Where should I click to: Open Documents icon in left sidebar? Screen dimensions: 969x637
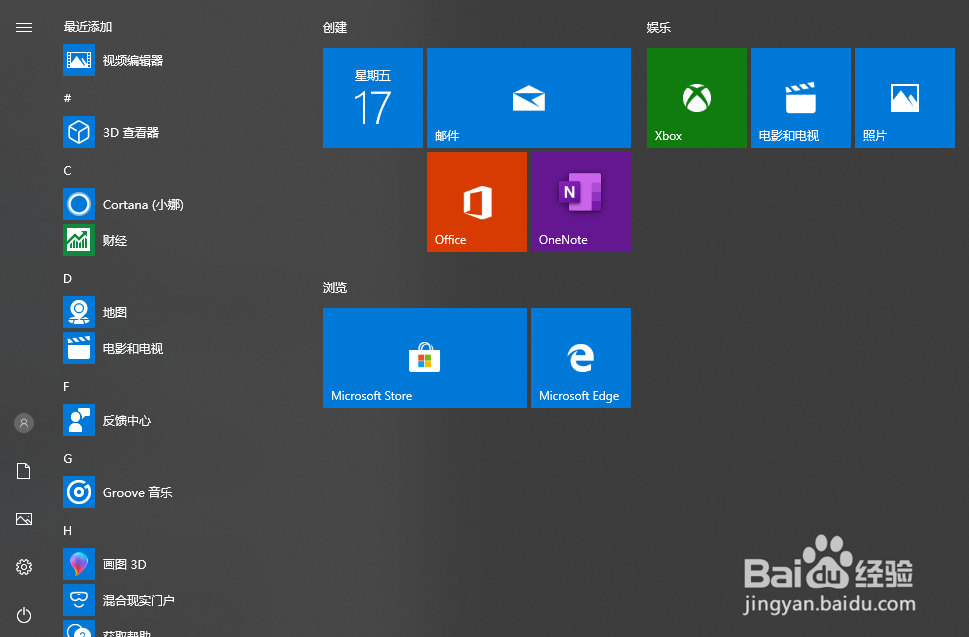pyautogui.click(x=23, y=471)
